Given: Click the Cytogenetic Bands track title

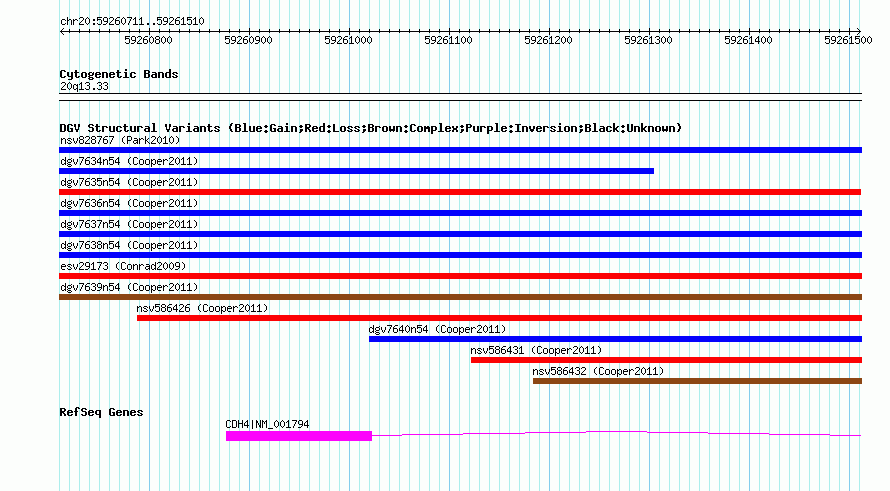Looking at the screenshot, I should coord(119,74).
